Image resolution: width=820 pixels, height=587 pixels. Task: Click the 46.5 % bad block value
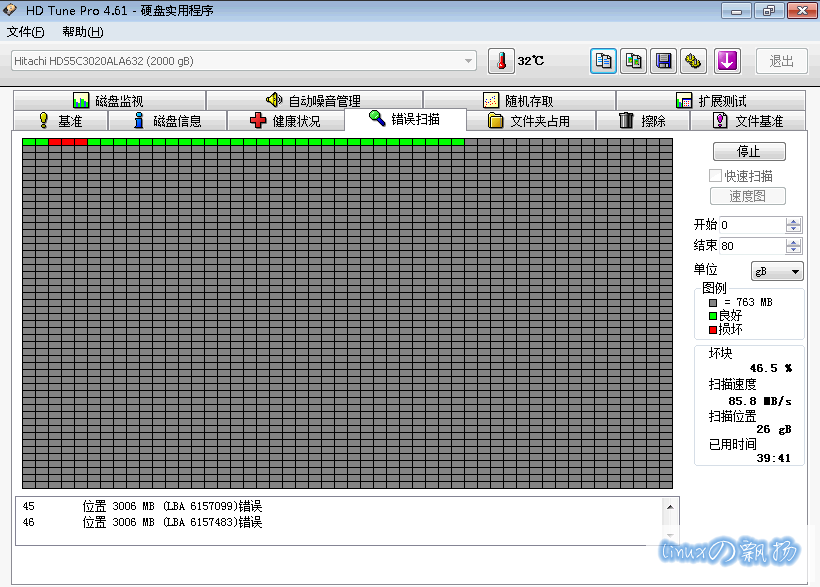771,368
